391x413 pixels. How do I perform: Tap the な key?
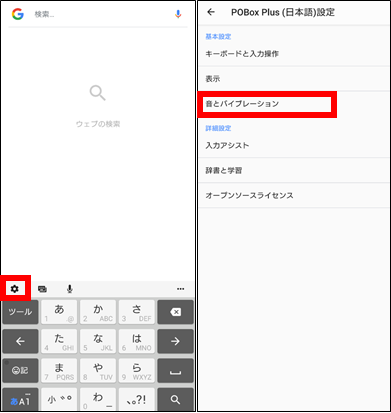pos(98,341)
